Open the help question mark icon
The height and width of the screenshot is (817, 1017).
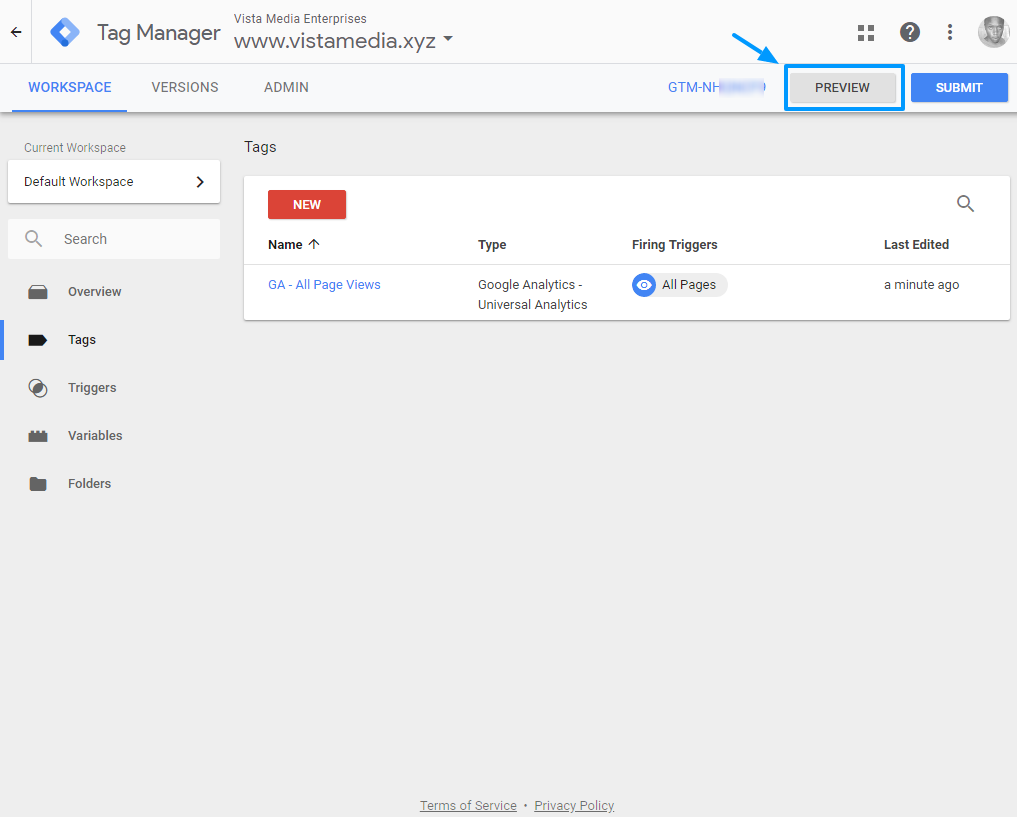click(909, 32)
